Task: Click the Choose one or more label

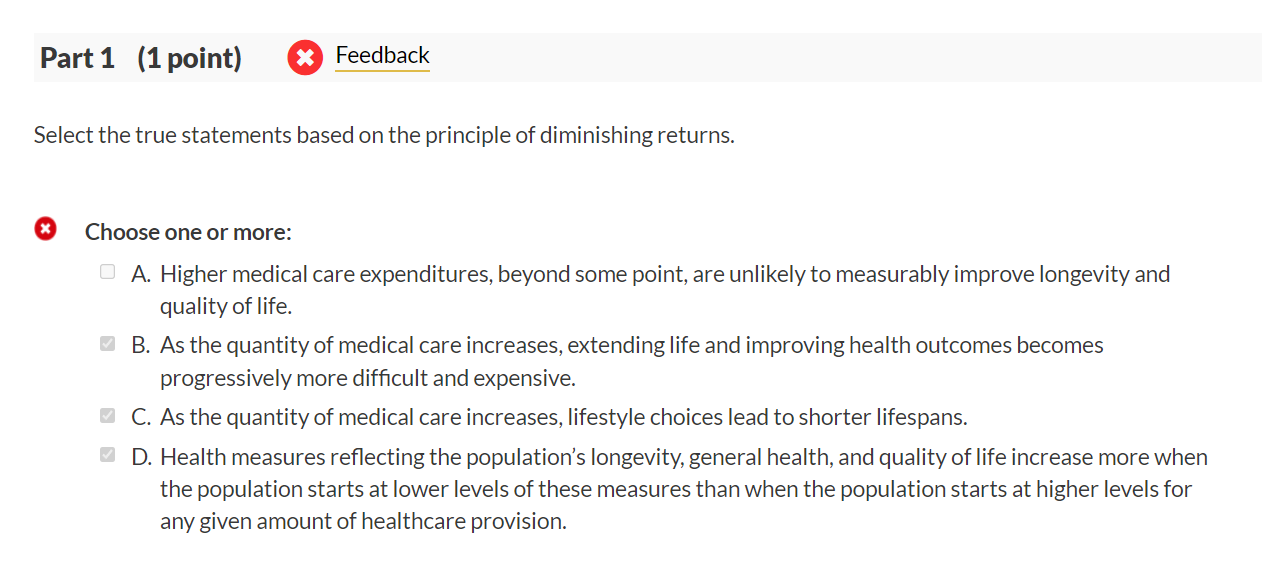Action: pyautogui.click(x=186, y=231)
